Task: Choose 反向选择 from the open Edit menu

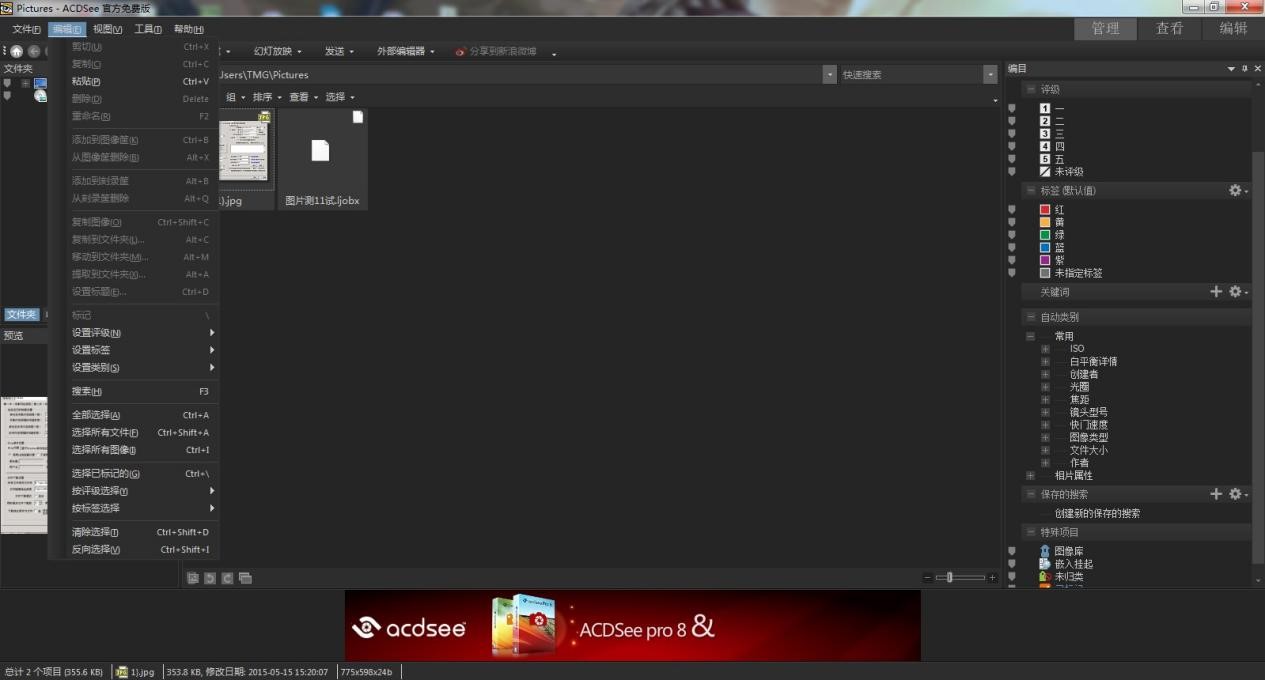Action: coord(94,548)
